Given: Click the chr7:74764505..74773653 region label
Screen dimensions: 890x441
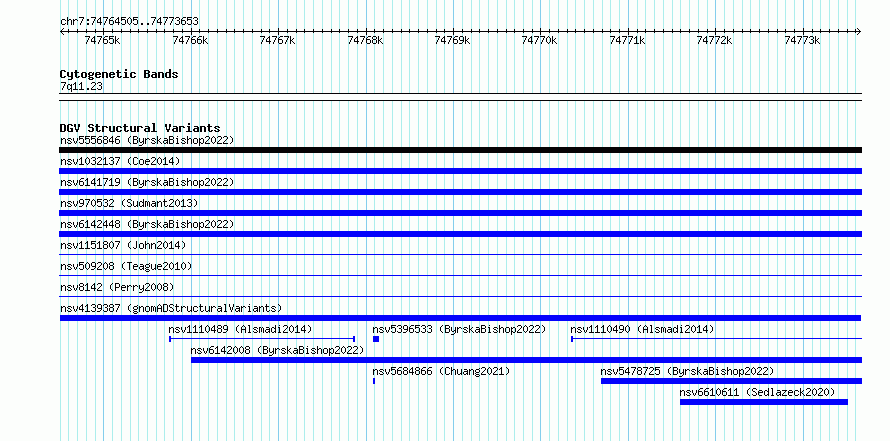Looking at the screenshot, I should click(129, 22).
